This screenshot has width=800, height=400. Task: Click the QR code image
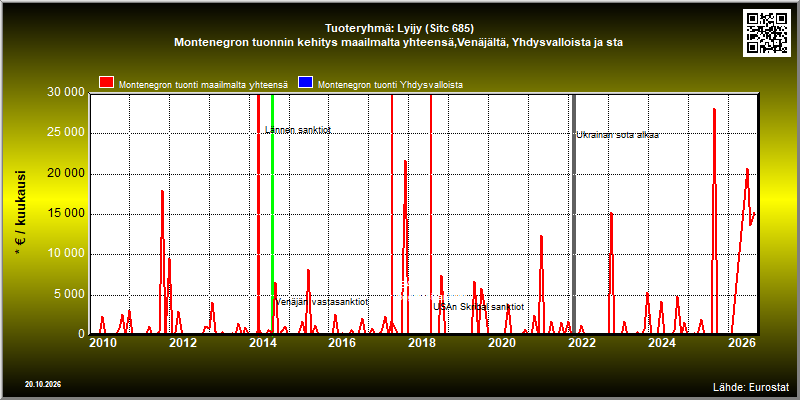pos(766,33)
